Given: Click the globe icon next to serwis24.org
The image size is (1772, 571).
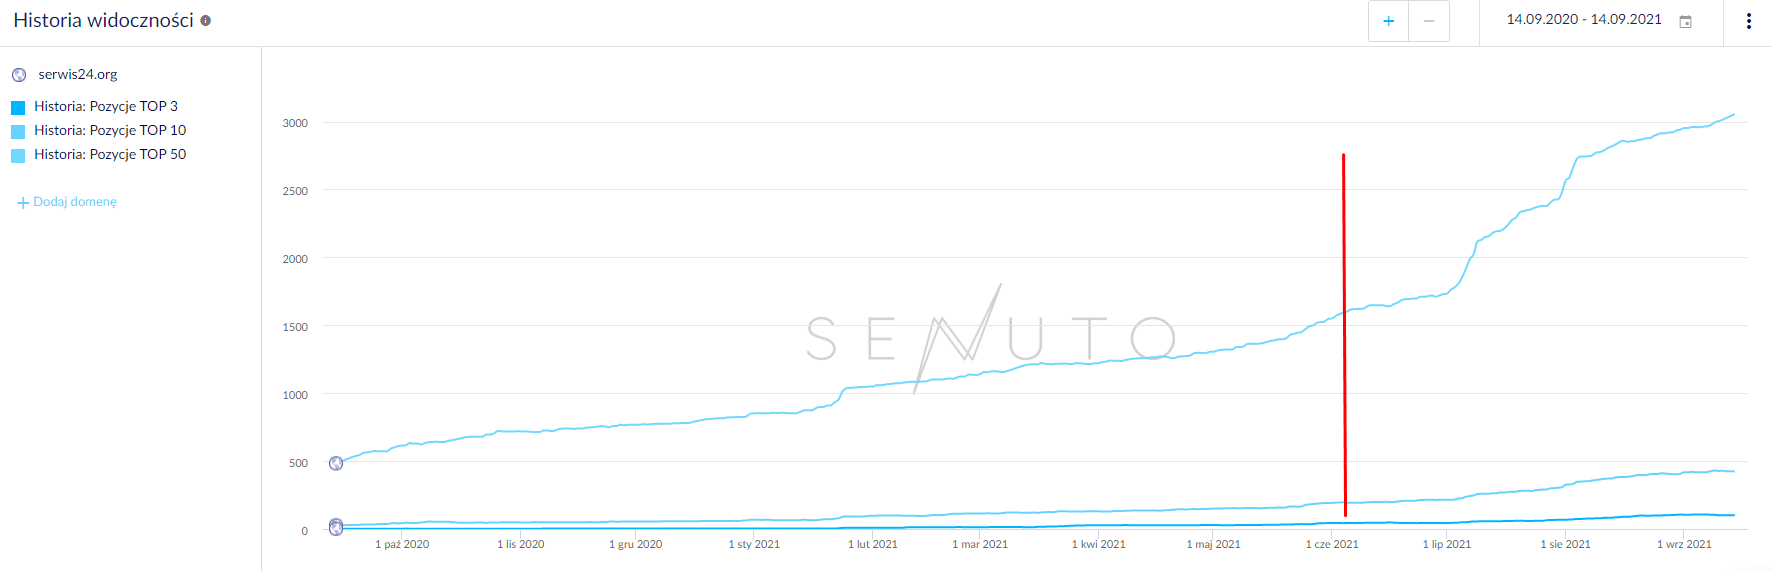Looking at the screenshot, I should point(19,75).
